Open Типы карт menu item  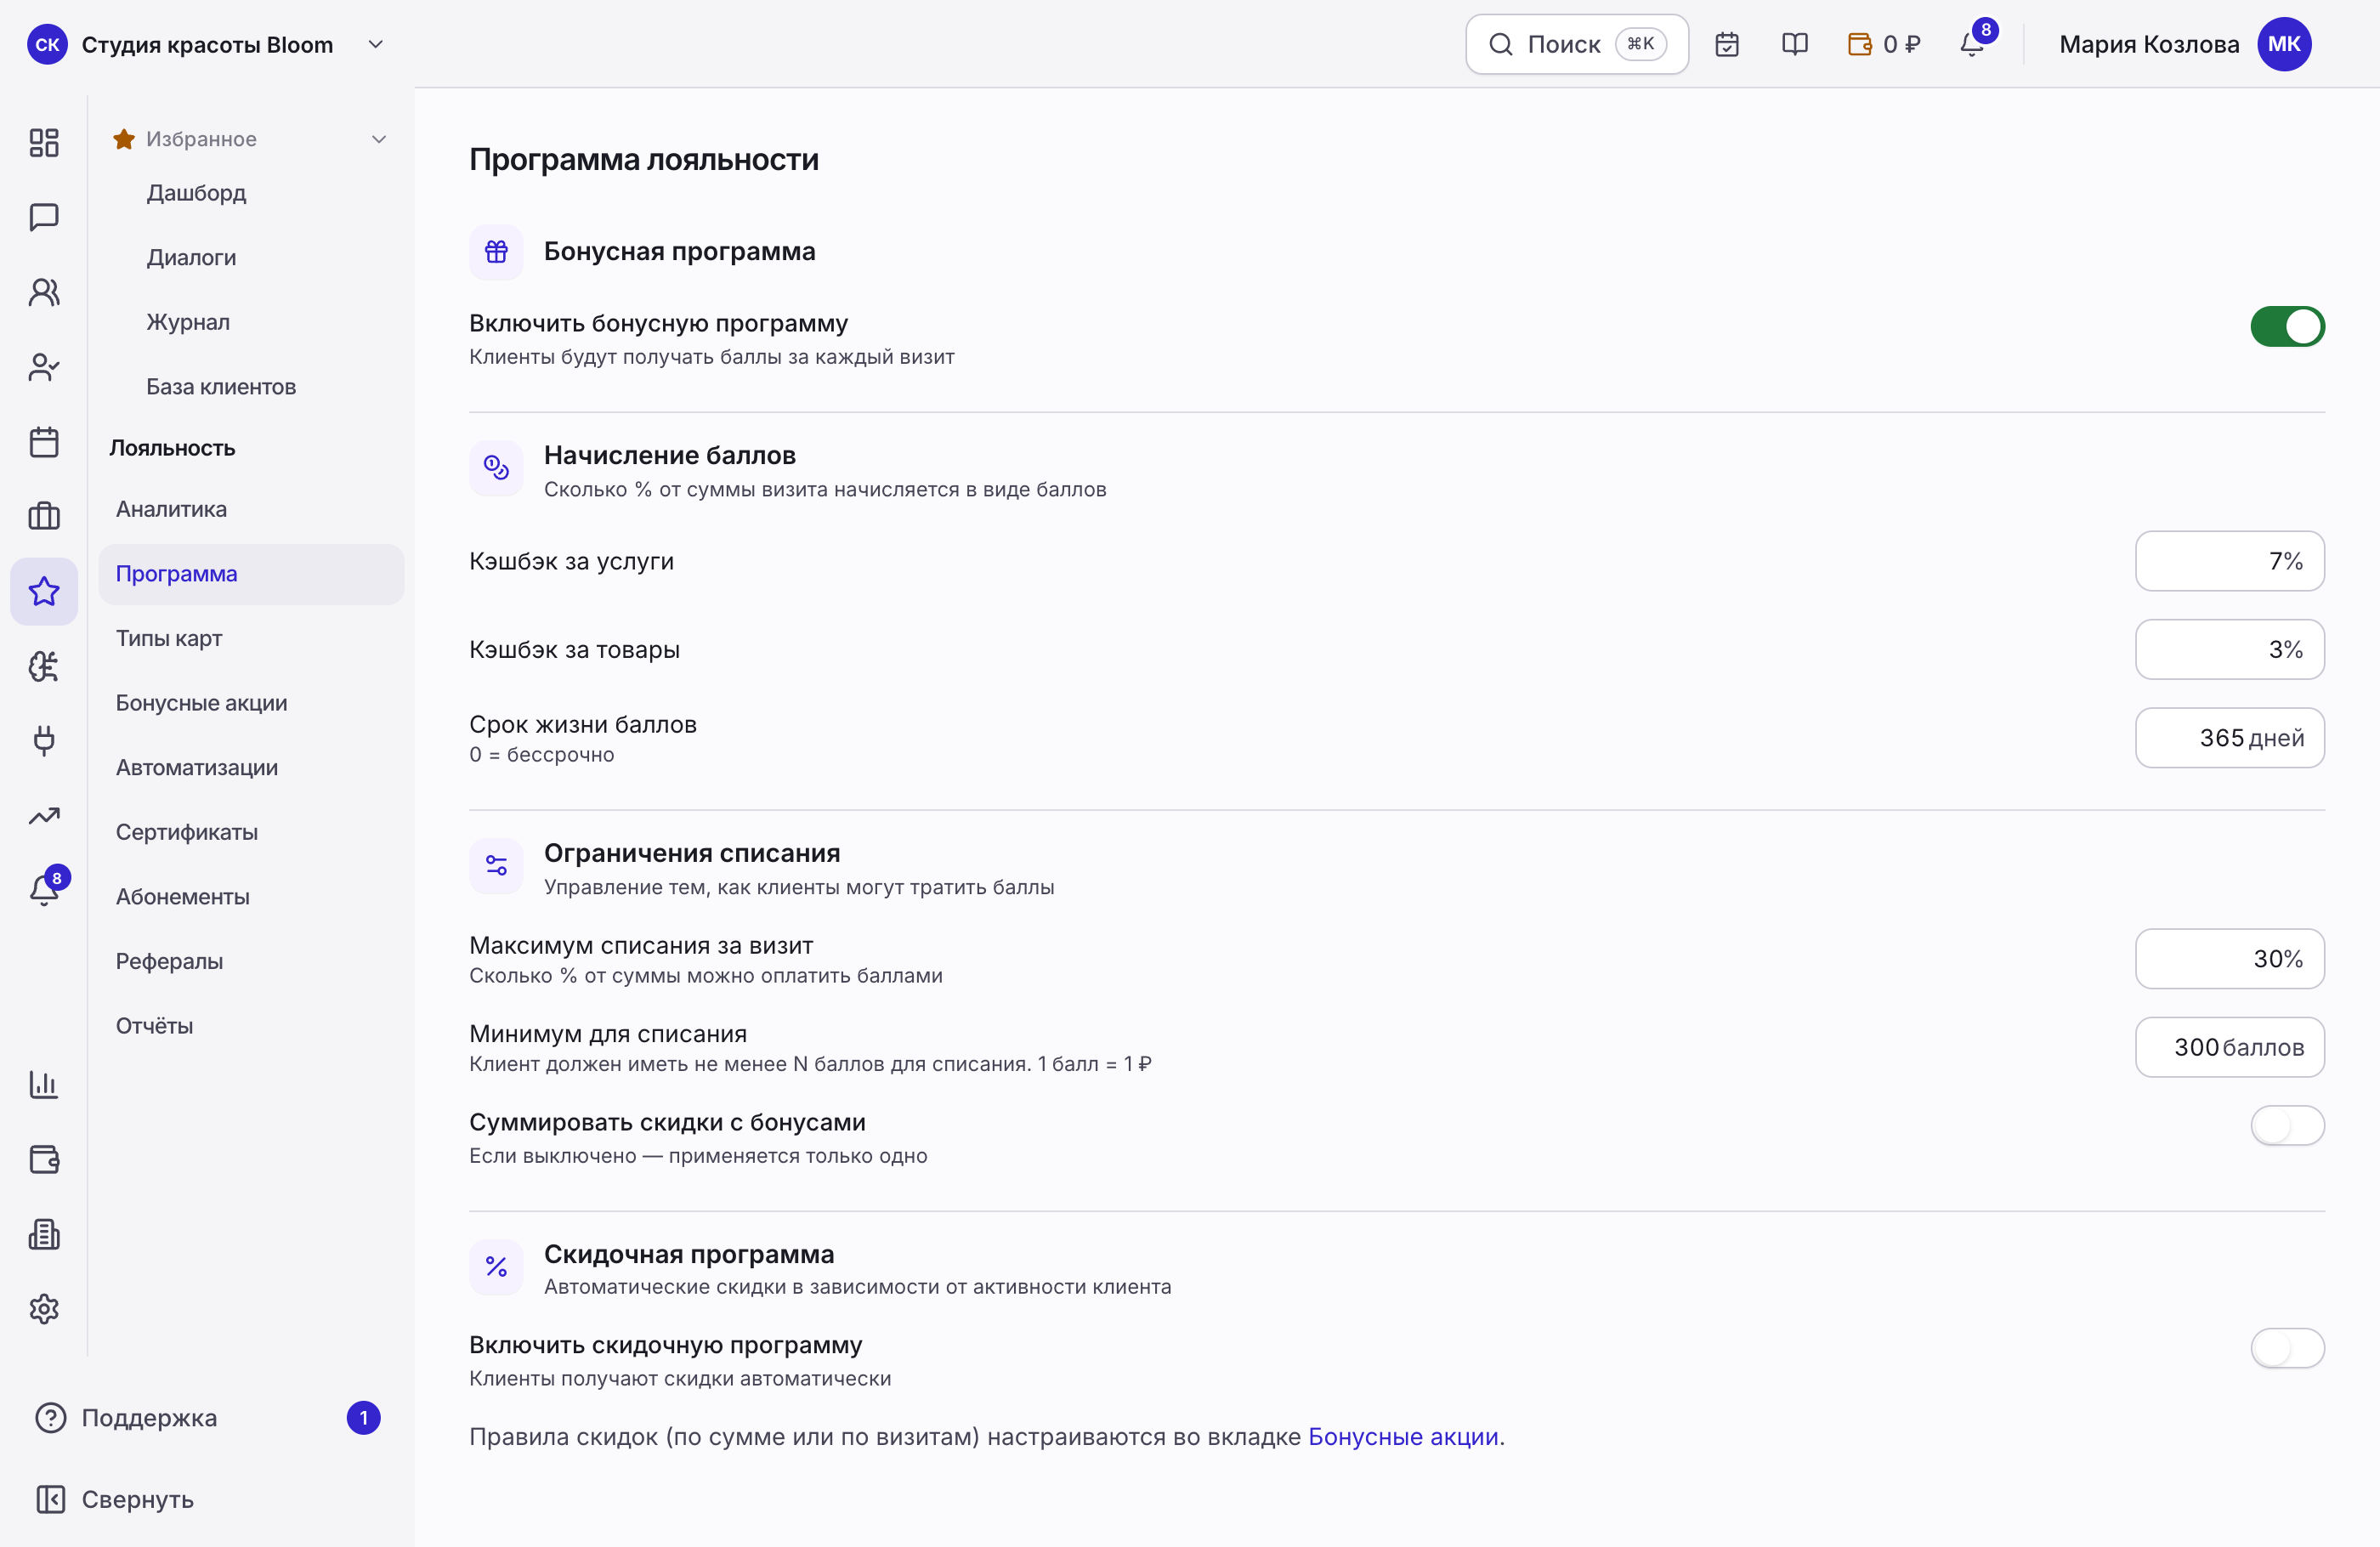pos(251,638)
